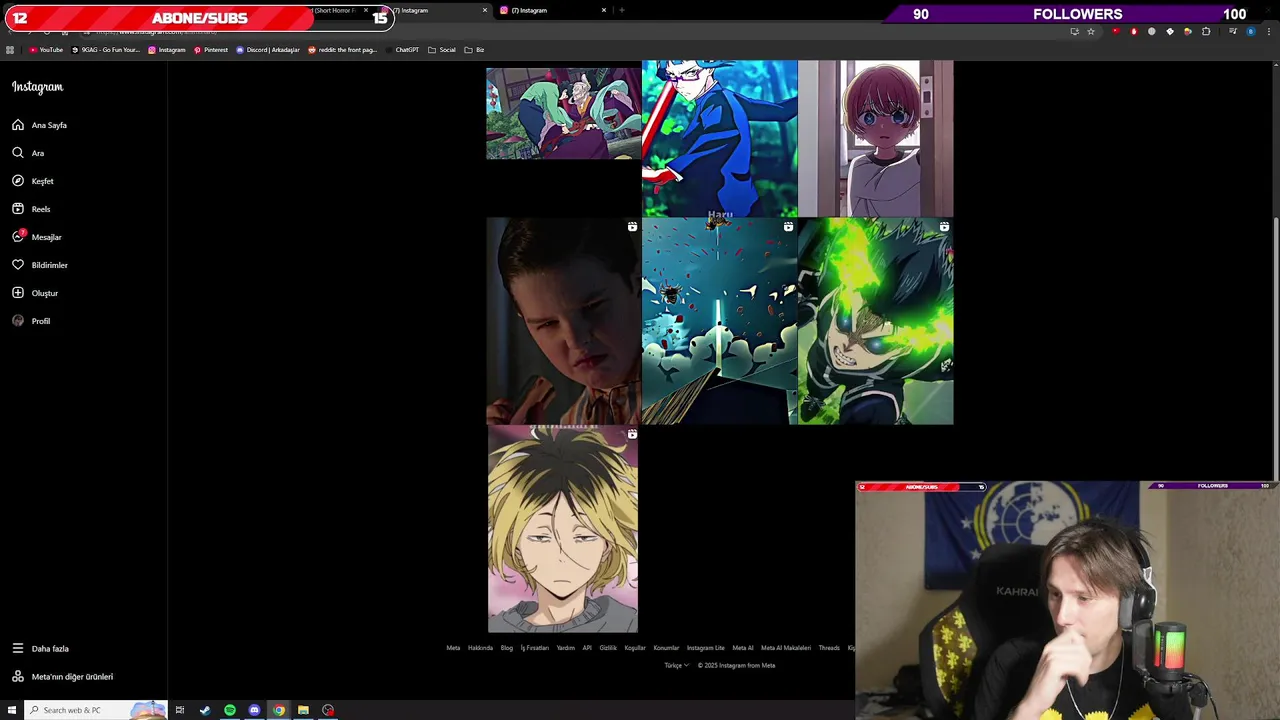
Task: Click the Instagram Lite footer link
Action: click(705, 648)
